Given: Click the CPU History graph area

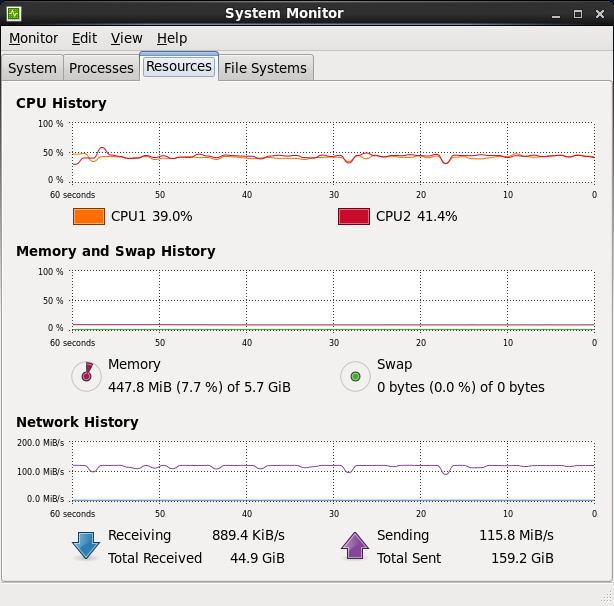Looking at the screenshot, I should pyautogui.click(x=333, y=153).
